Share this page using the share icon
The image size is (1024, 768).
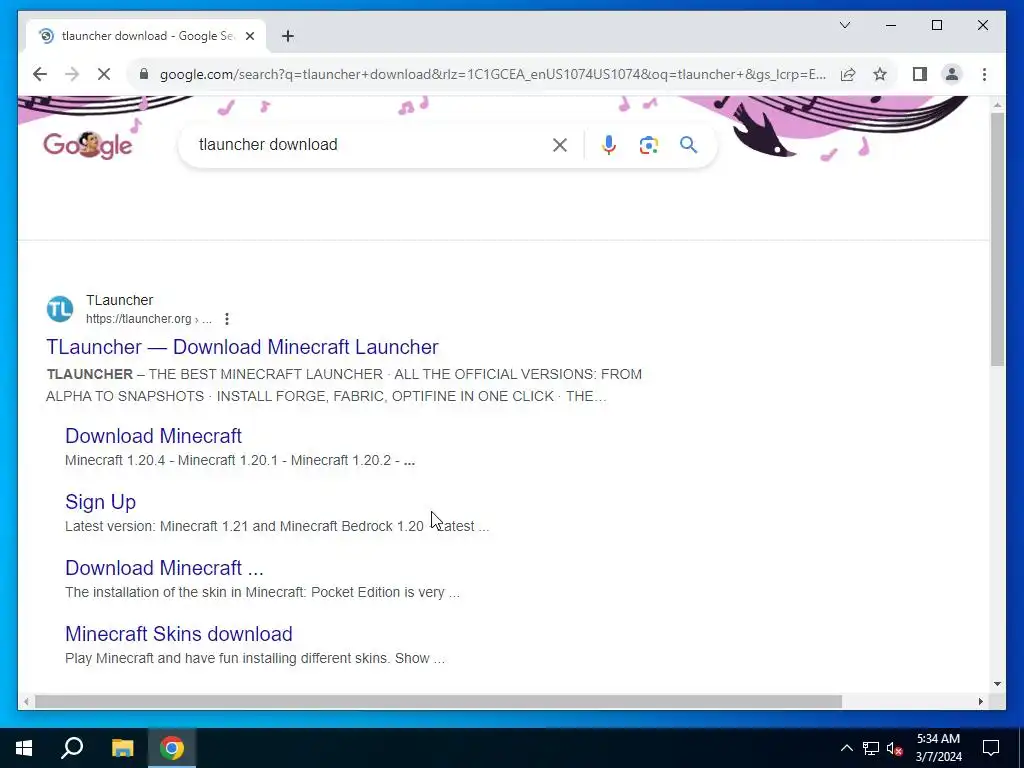[848, 74]
